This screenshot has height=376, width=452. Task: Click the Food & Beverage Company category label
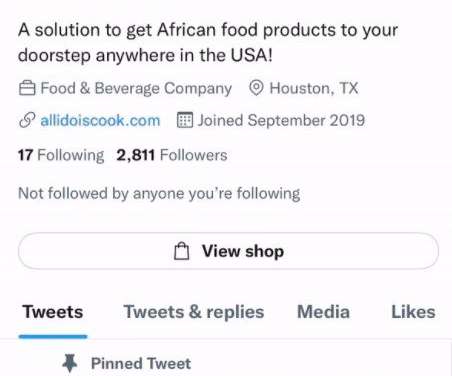tap(136, 89)
